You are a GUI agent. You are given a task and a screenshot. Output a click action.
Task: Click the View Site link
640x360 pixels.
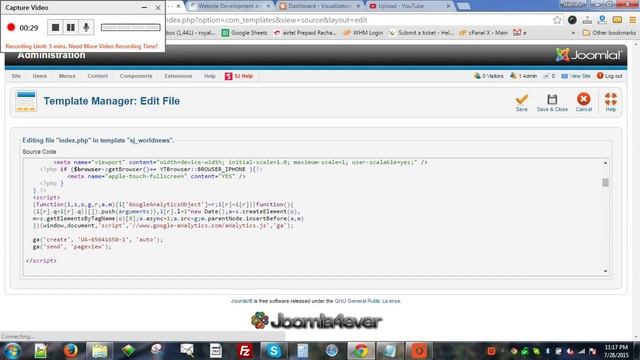576,76
